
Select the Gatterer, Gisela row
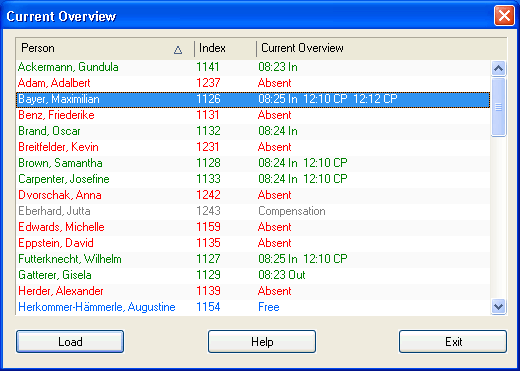coord(253,275)
